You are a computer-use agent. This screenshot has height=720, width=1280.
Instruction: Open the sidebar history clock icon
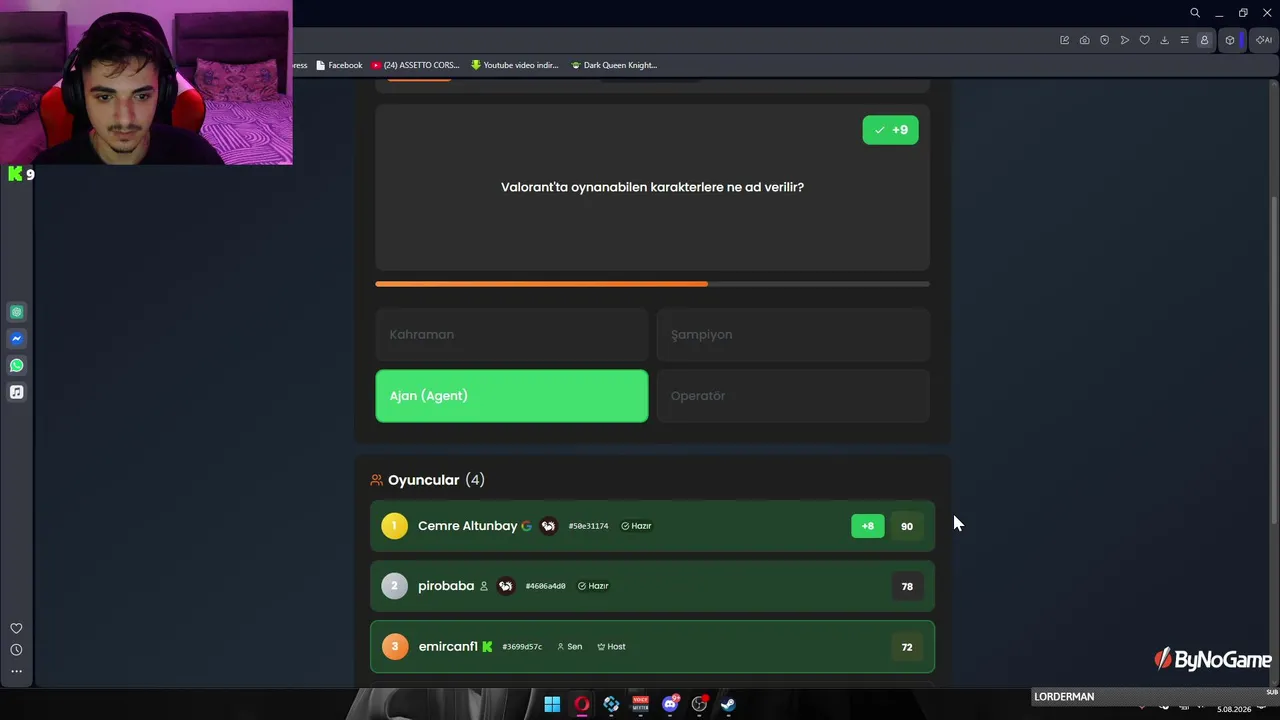[16, 650]
